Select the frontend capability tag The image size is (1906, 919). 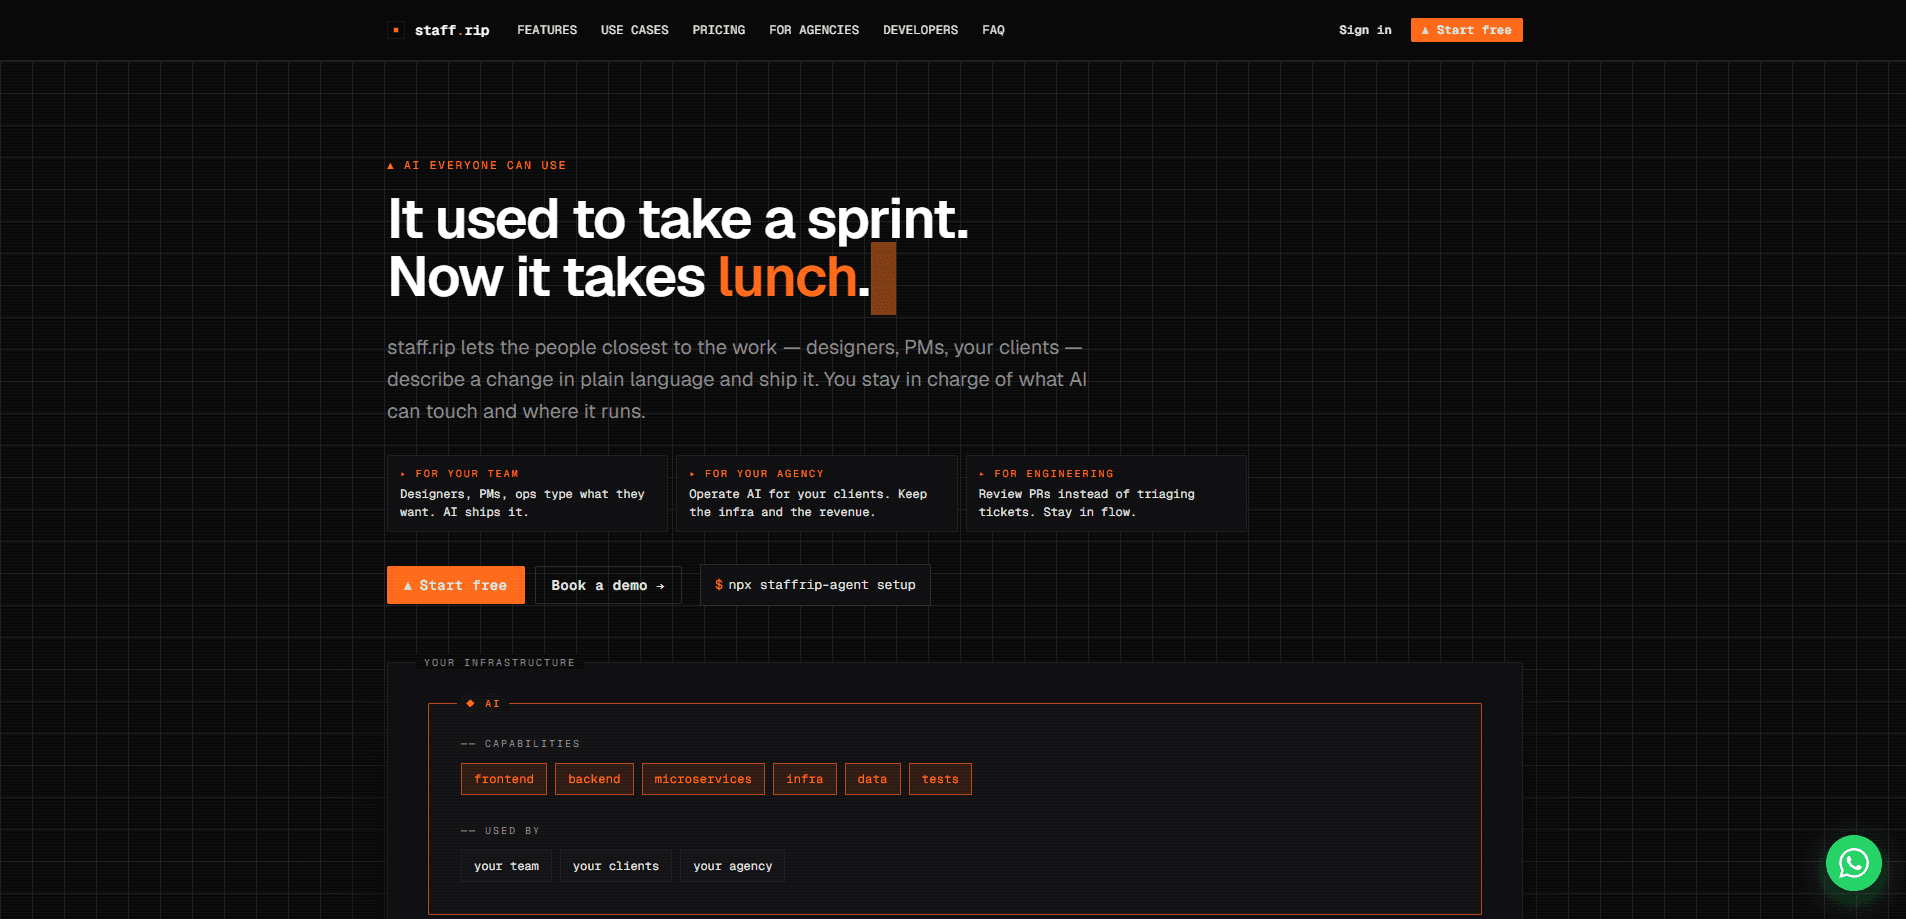tap(504, 779)
